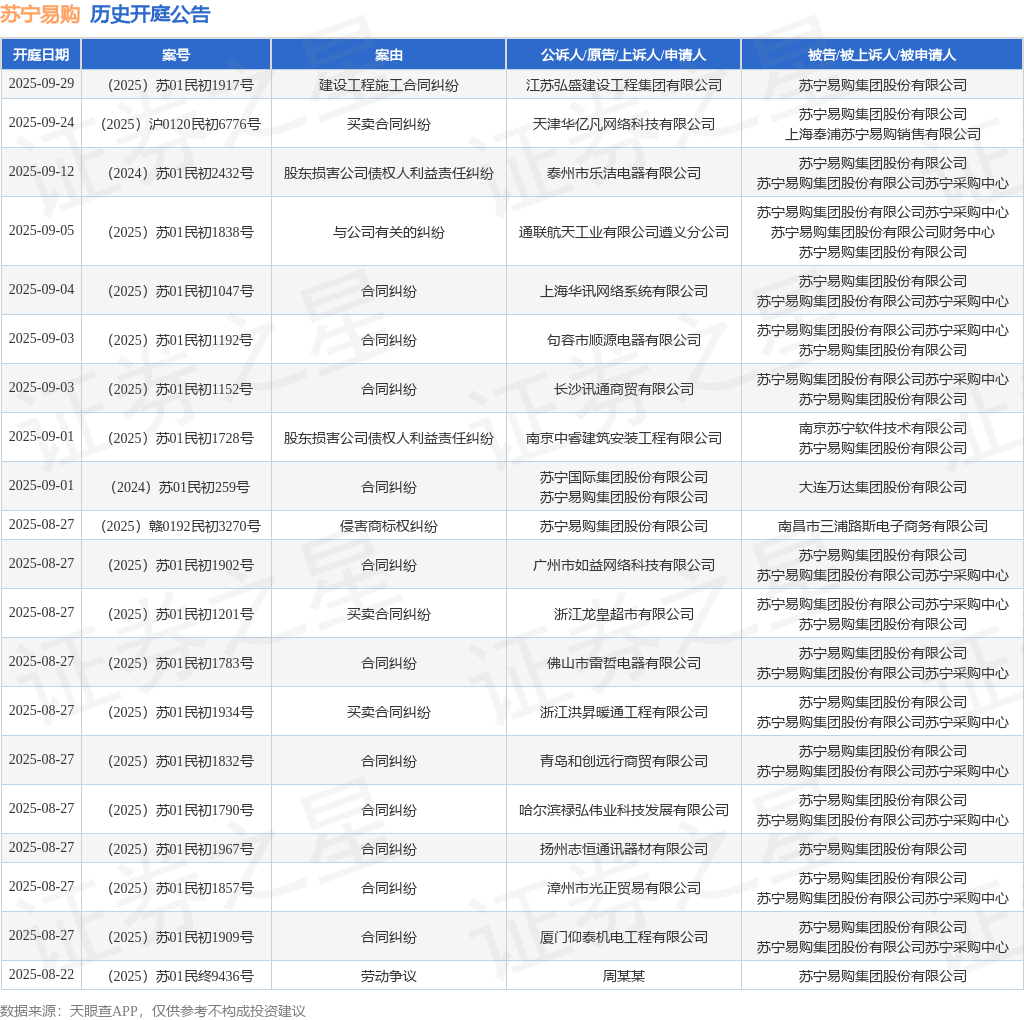The width and height of the screenshot is (1024, 1020).
Task: Select case number (2025)苏01民初1783号
Action: 181,663
